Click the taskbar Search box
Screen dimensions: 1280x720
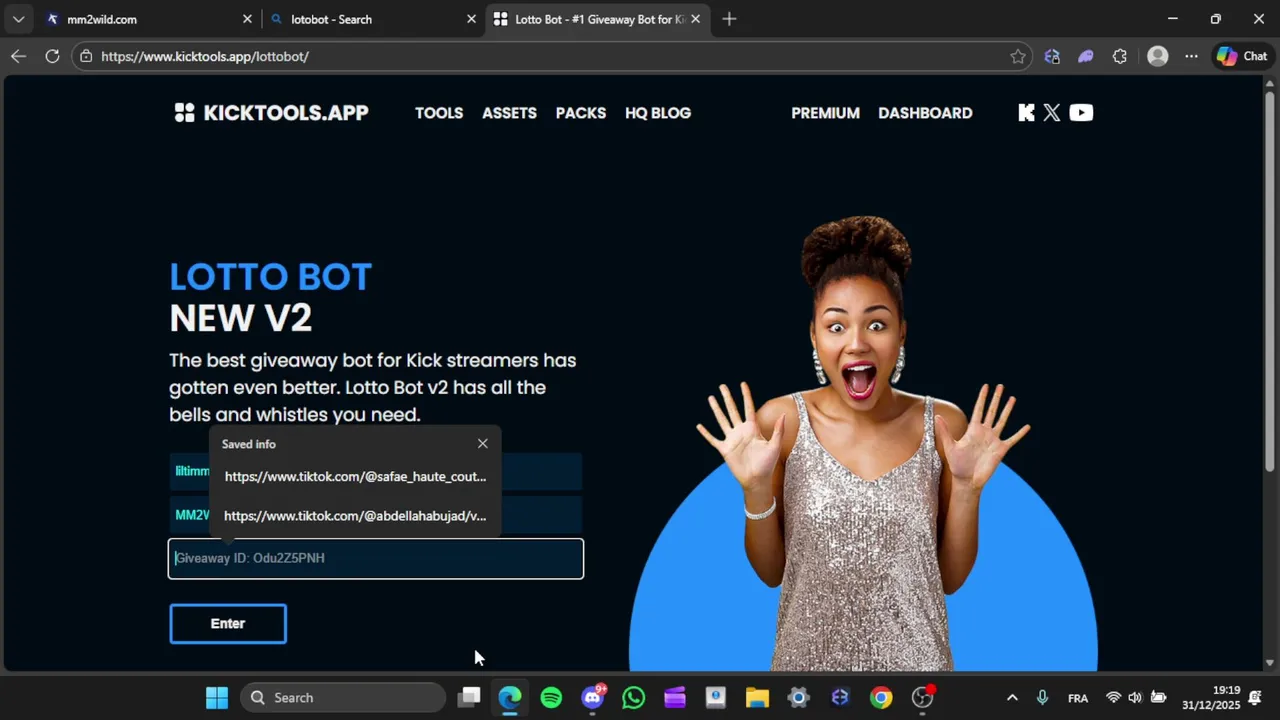pos(343,697)
